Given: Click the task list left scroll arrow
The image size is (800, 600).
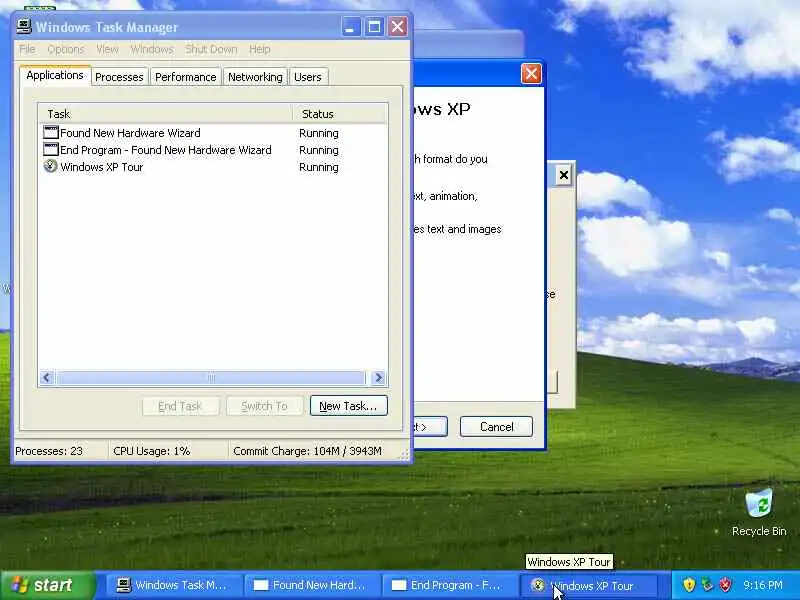Looking at the screenshot, I should pos(47,378).
